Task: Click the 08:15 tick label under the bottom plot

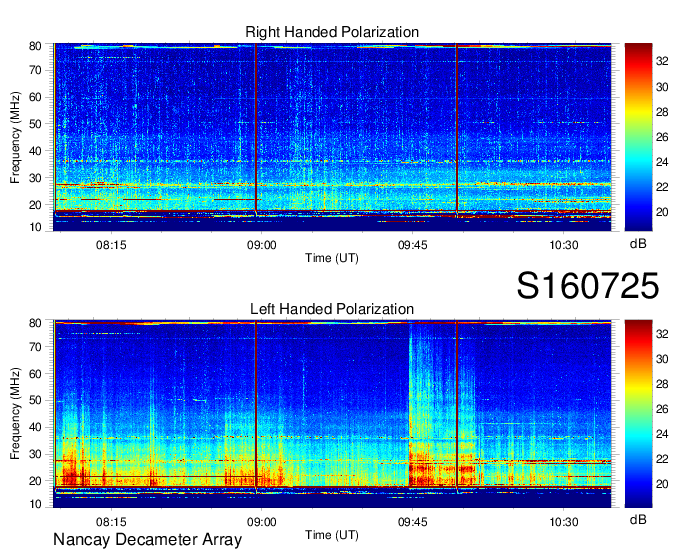Action: click(x=111, y=522)
